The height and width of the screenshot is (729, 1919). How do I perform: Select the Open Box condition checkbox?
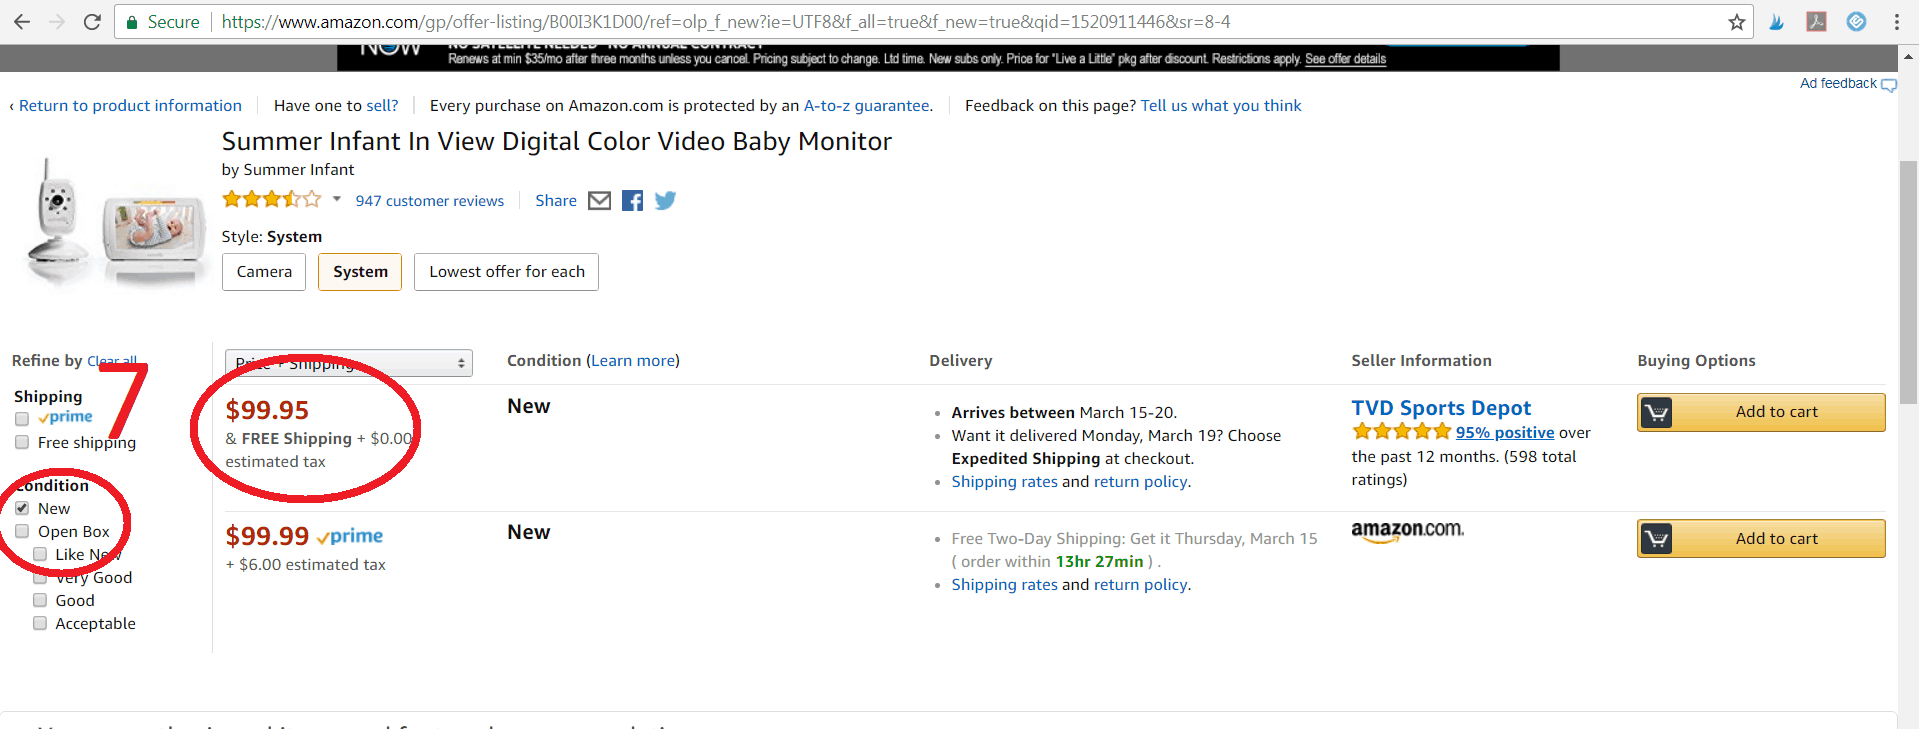click(x=21, y=531)
